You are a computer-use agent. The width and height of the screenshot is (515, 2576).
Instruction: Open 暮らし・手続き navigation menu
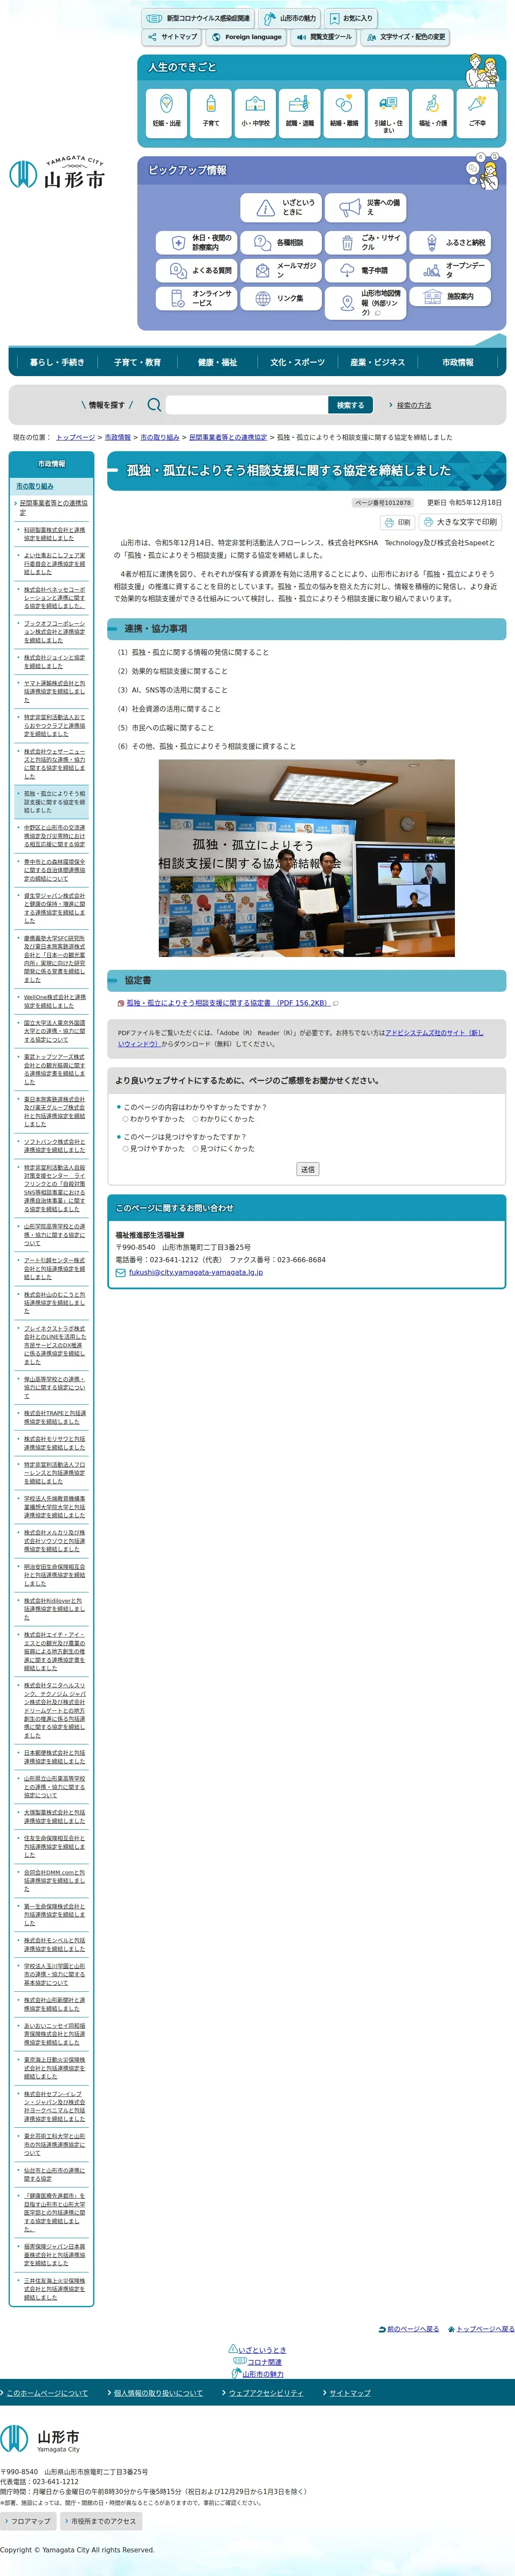tap(57, 363)
